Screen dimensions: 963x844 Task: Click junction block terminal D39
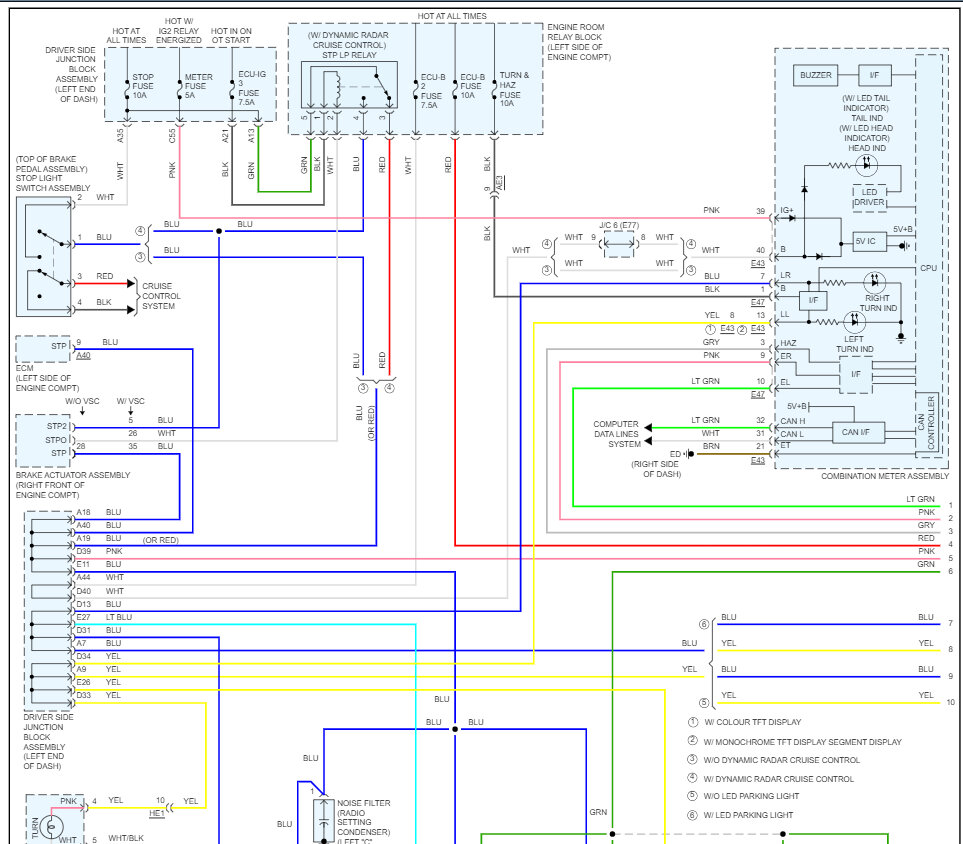(83, 551)
